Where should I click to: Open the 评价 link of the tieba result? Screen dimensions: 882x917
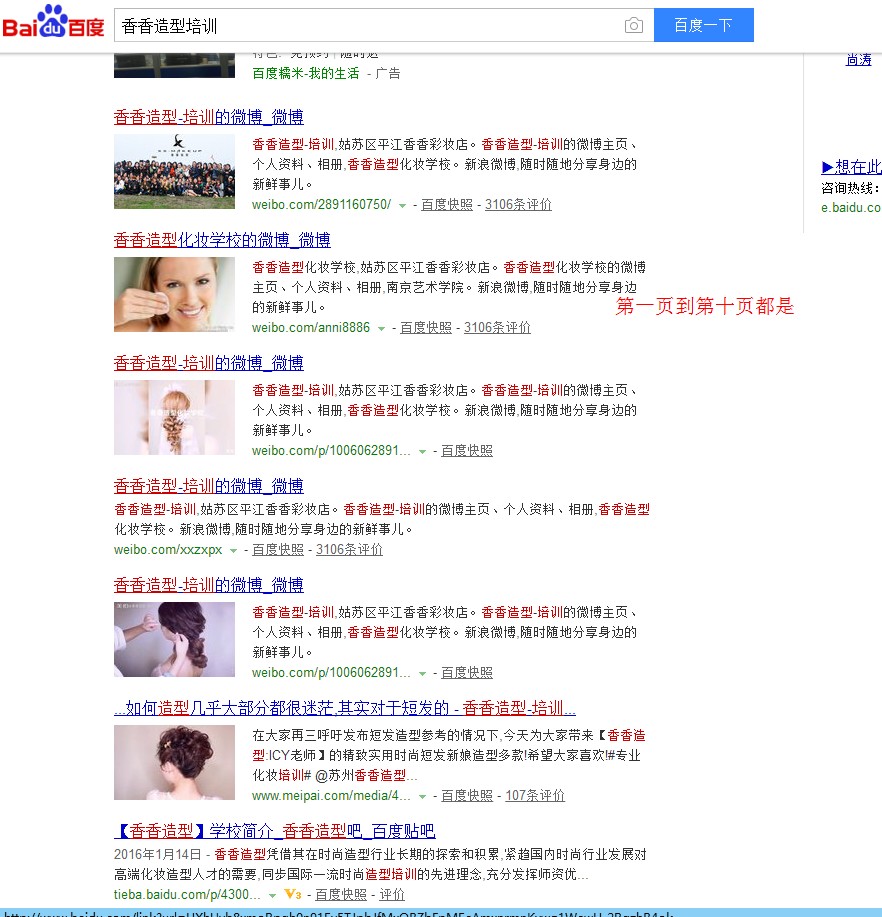pyautogui.click(x=392, y=895)
